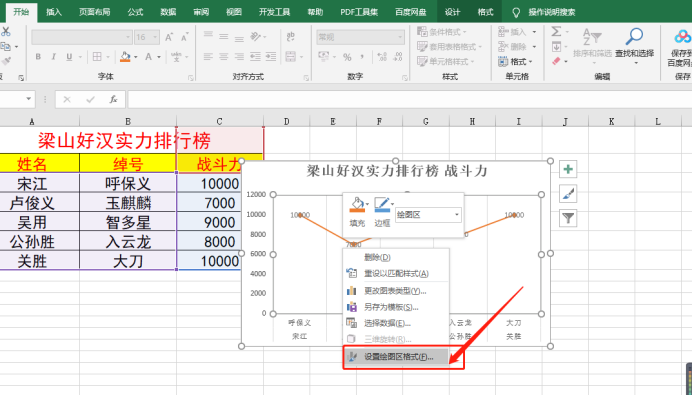Switch to the 设计 (Design) tab
The image size is (693, 395).
click(x=452, y=12)
